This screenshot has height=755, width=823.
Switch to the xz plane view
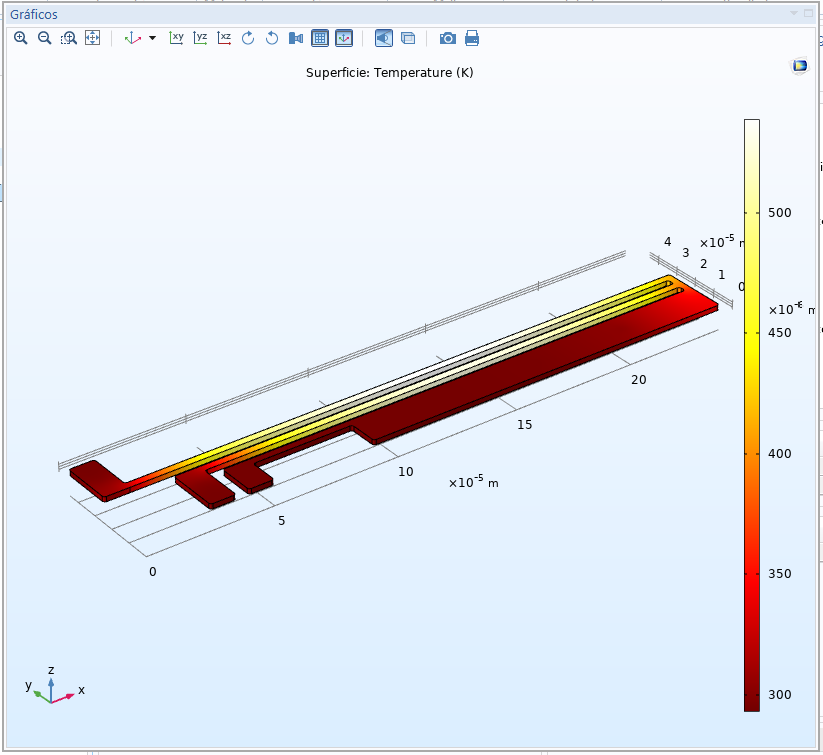coord(225,38)
